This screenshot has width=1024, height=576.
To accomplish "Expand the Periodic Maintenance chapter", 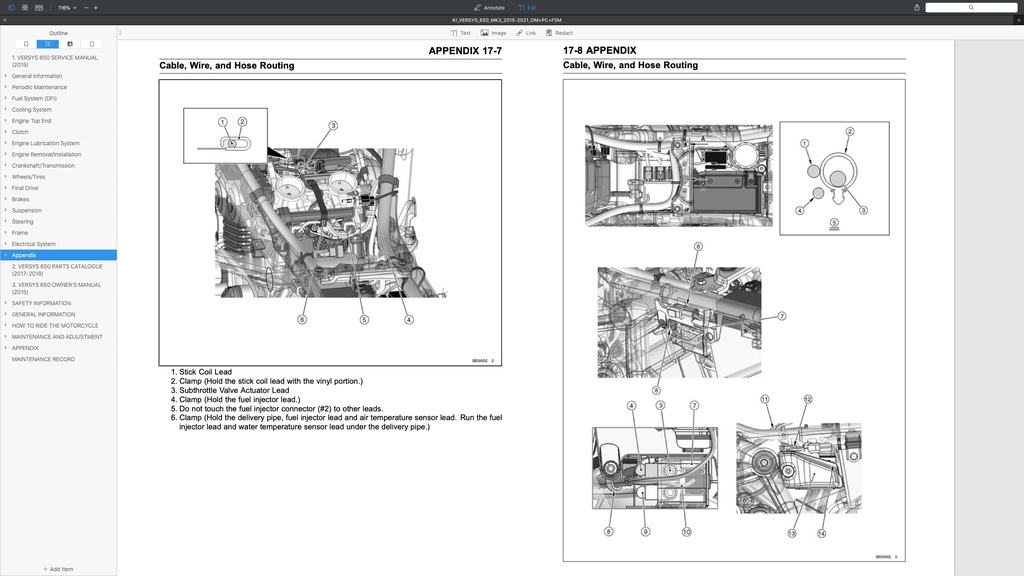I will pos(5,87).
